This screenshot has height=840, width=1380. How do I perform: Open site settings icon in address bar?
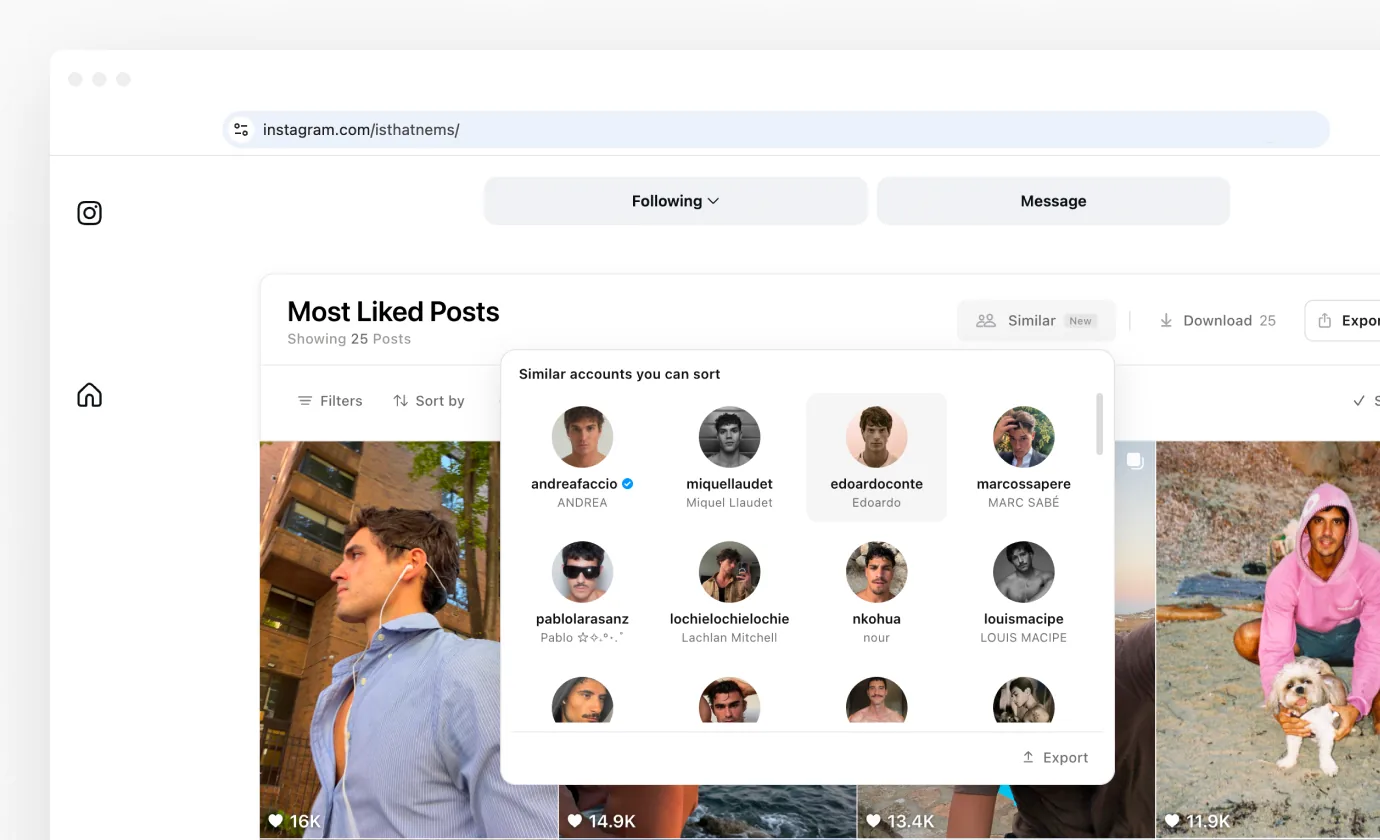point(241,129)
